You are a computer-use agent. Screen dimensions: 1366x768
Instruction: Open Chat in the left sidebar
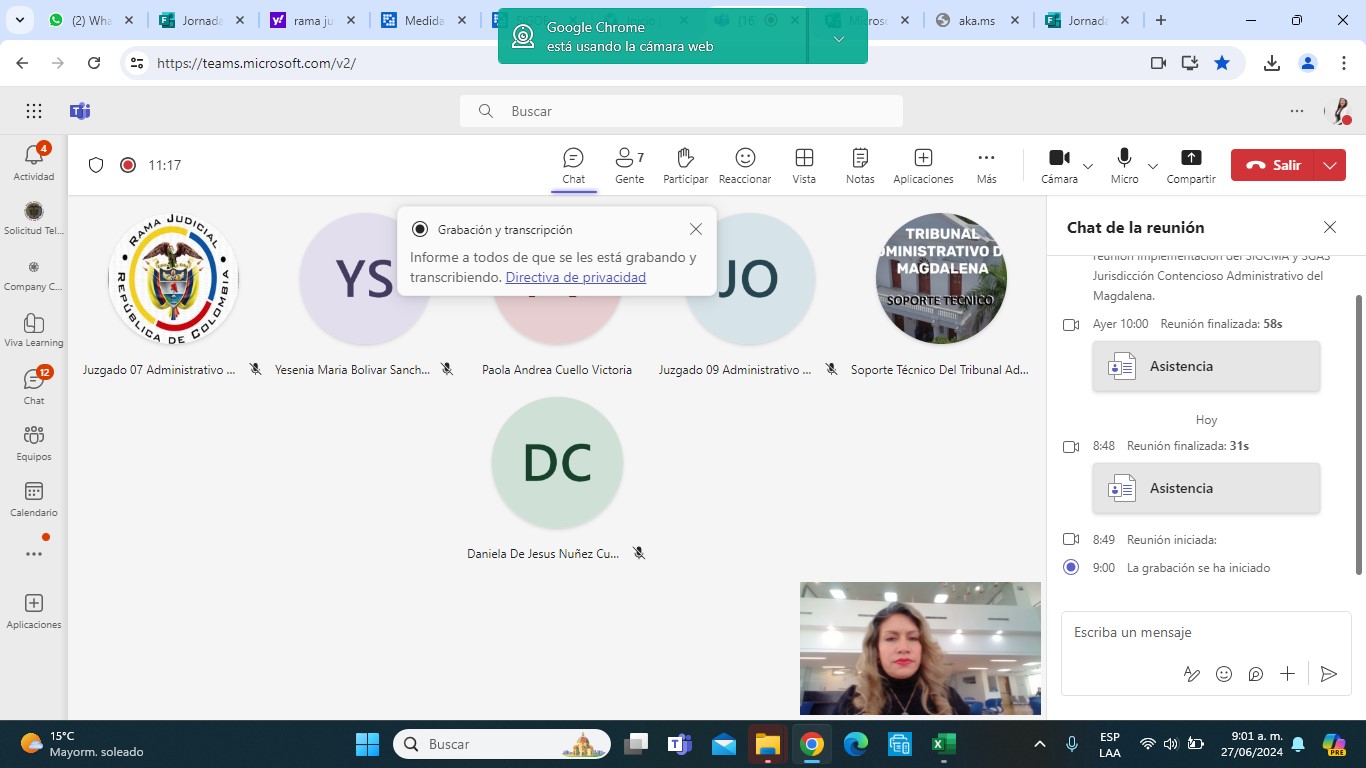click(x=34, y=387)
